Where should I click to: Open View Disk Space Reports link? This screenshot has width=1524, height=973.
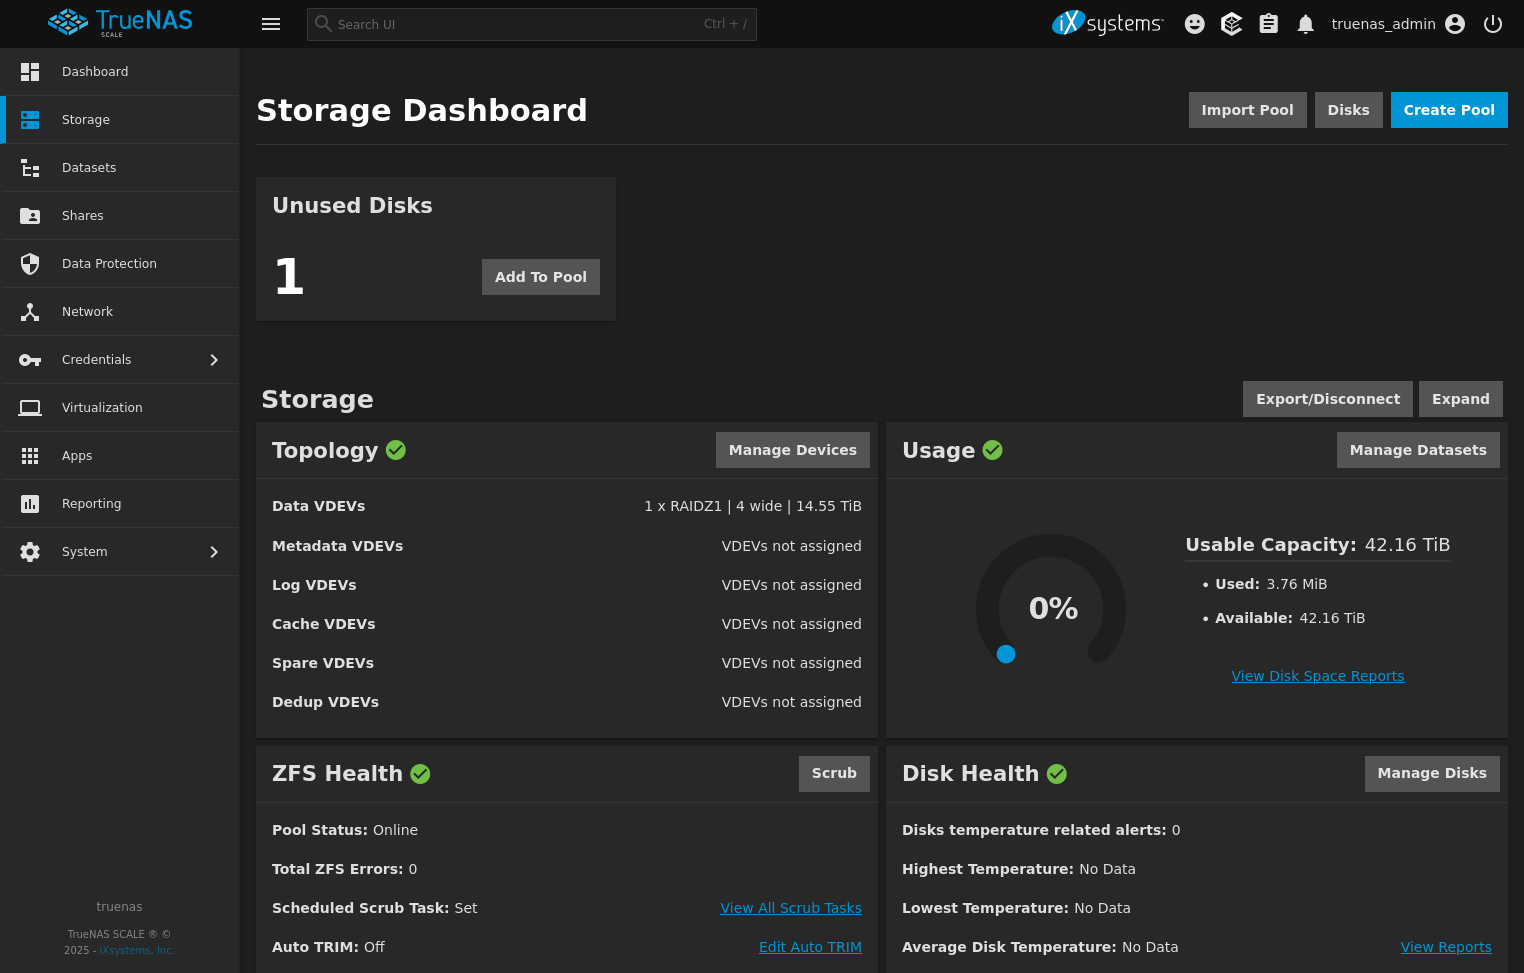[x=1318, y=676]
